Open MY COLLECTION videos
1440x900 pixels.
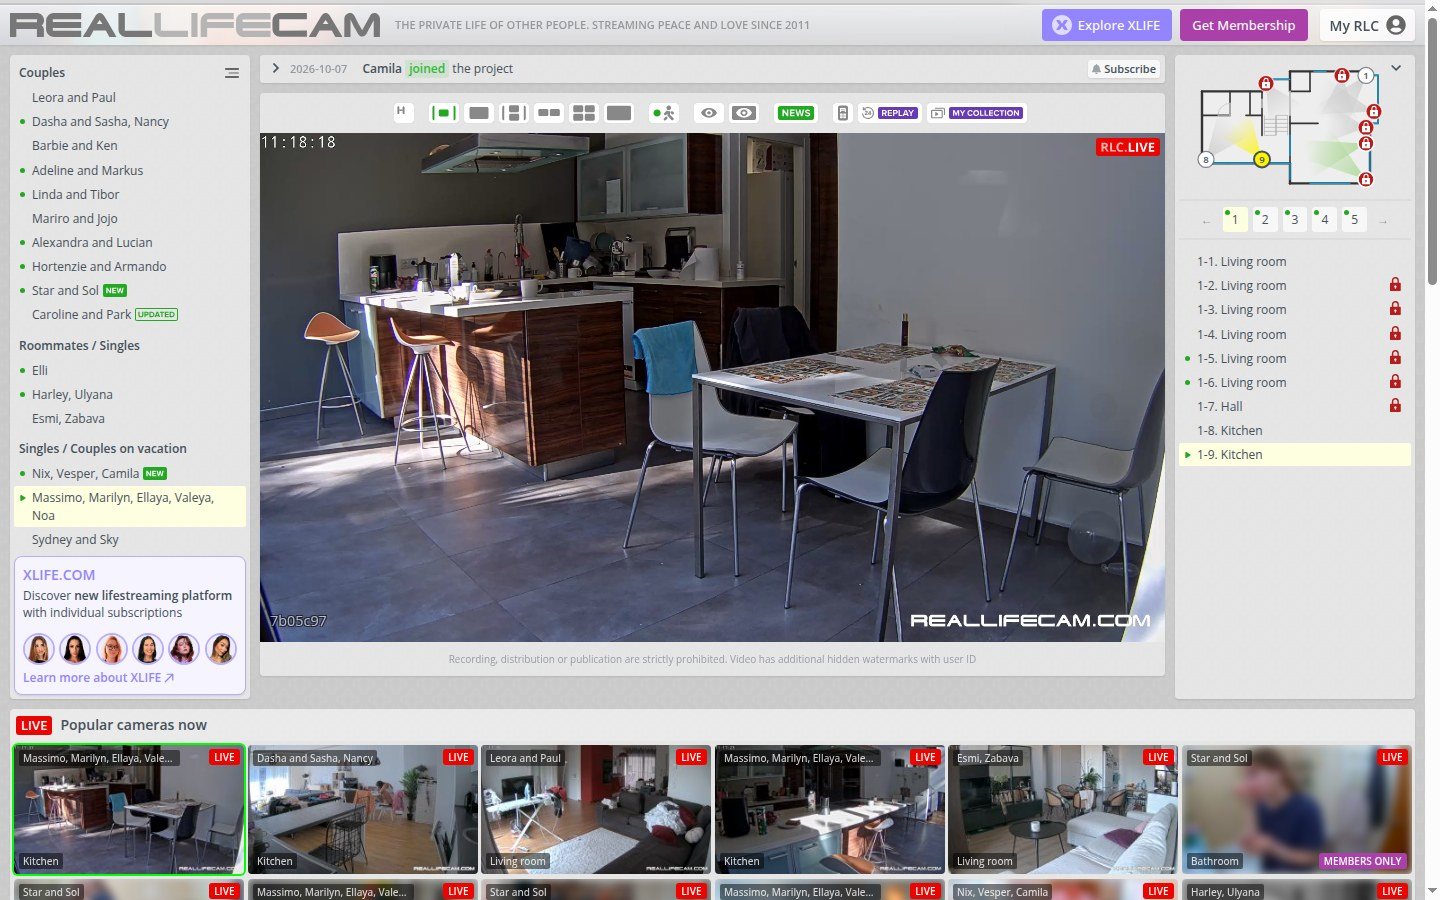(x=977, y=113)
